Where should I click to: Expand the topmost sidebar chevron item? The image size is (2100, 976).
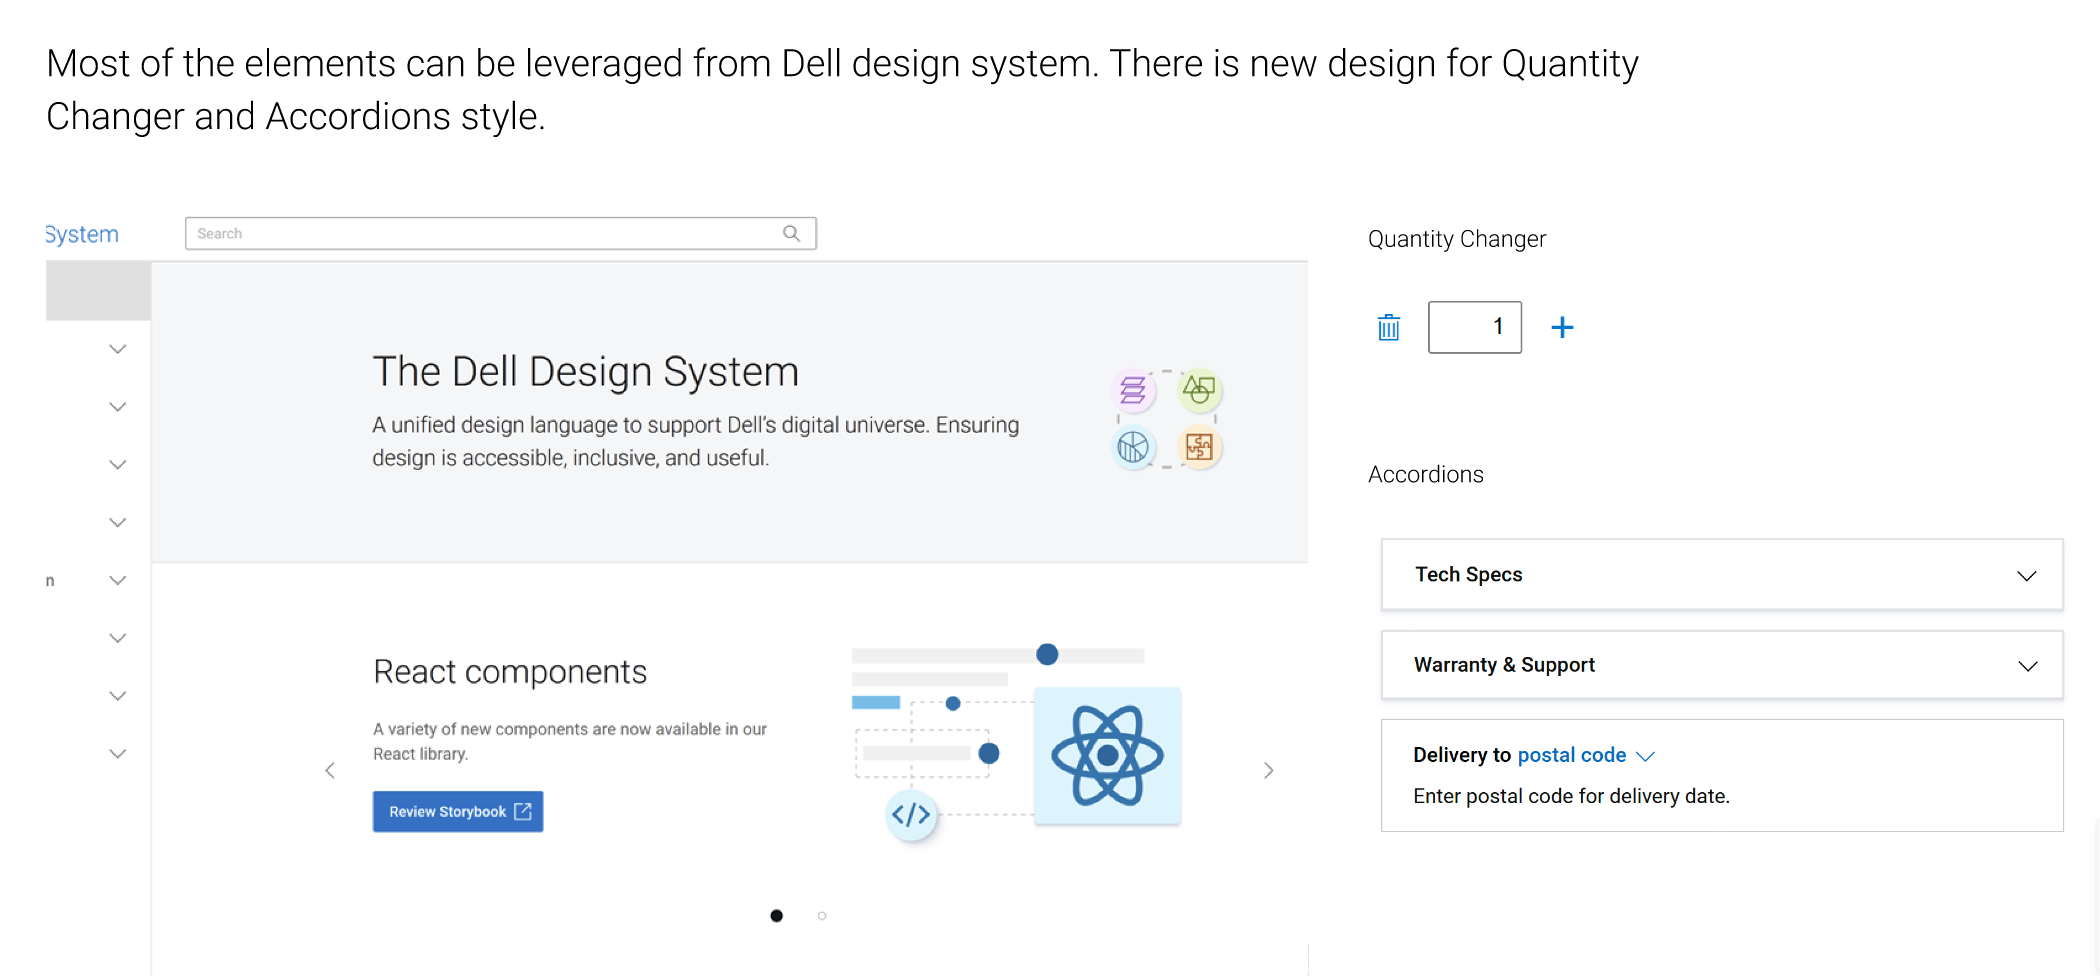[117, 349]
